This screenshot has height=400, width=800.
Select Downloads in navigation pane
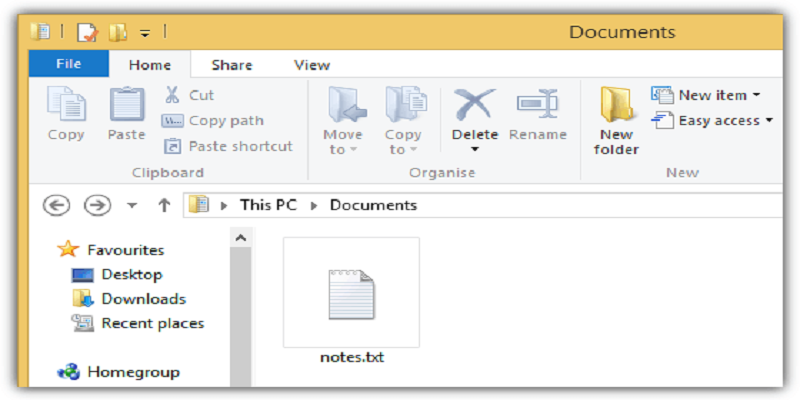tap(144, 299)
